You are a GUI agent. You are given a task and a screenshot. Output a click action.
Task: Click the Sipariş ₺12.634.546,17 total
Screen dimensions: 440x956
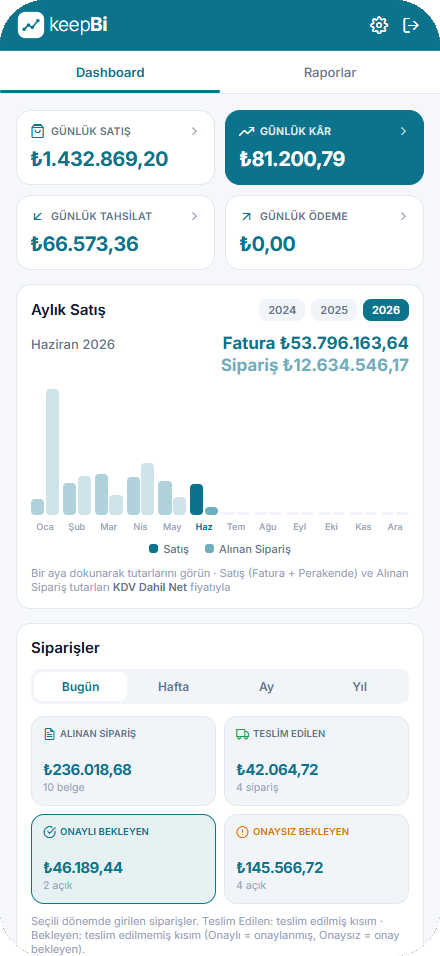pos(315,365)
